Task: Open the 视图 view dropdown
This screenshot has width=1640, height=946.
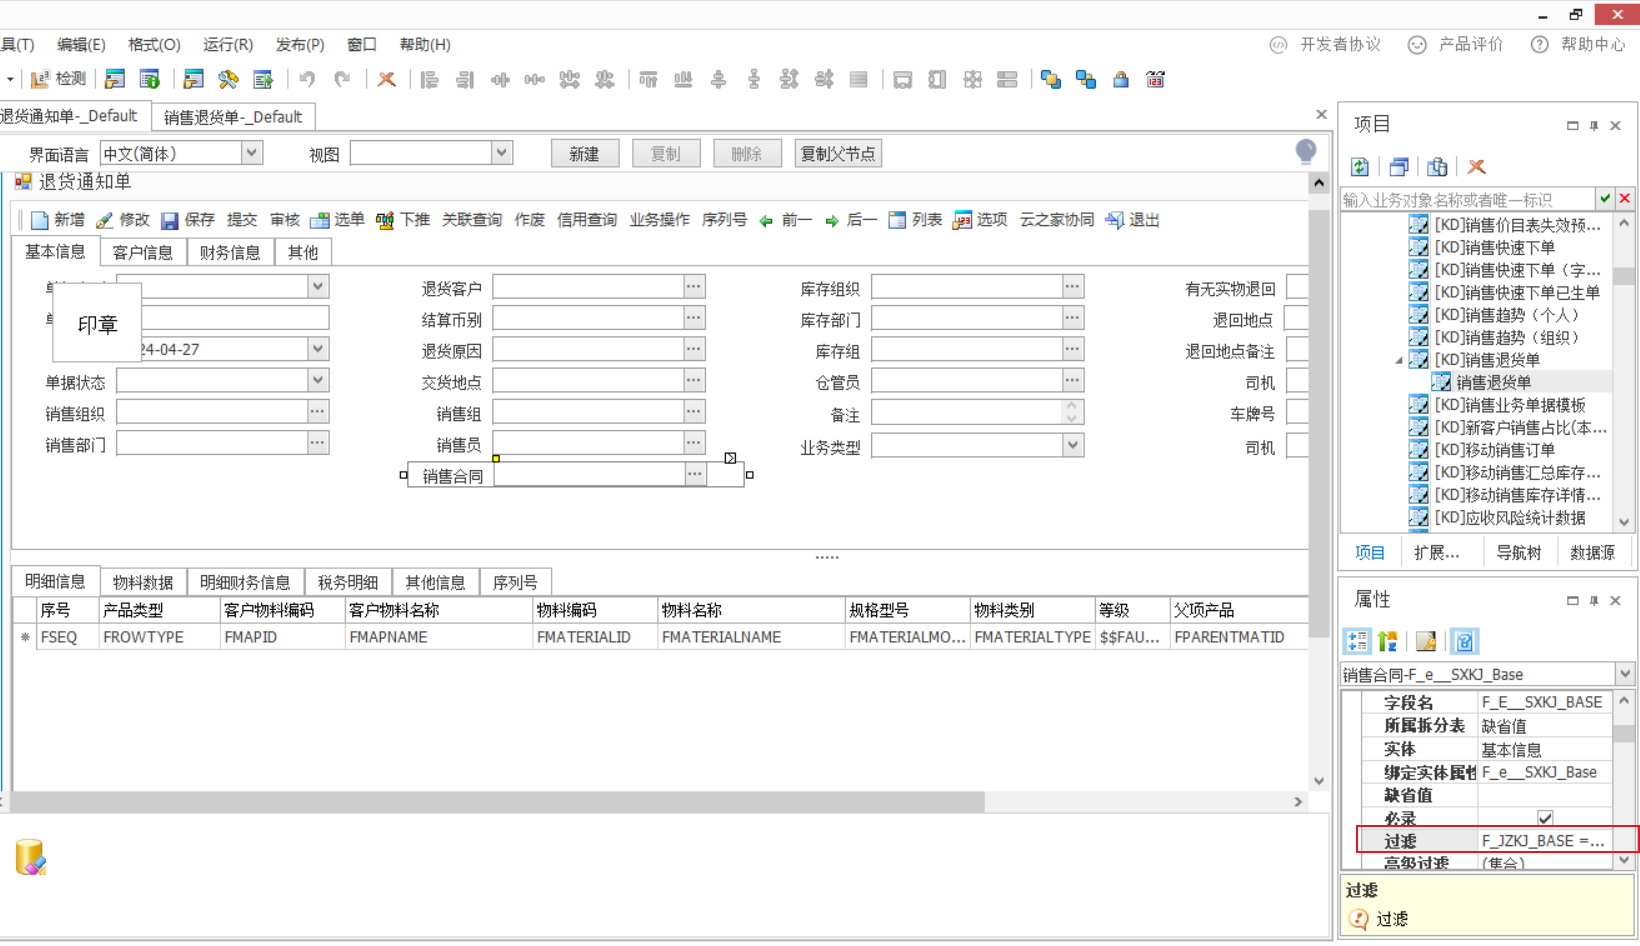Action: [x=501, y=153]
